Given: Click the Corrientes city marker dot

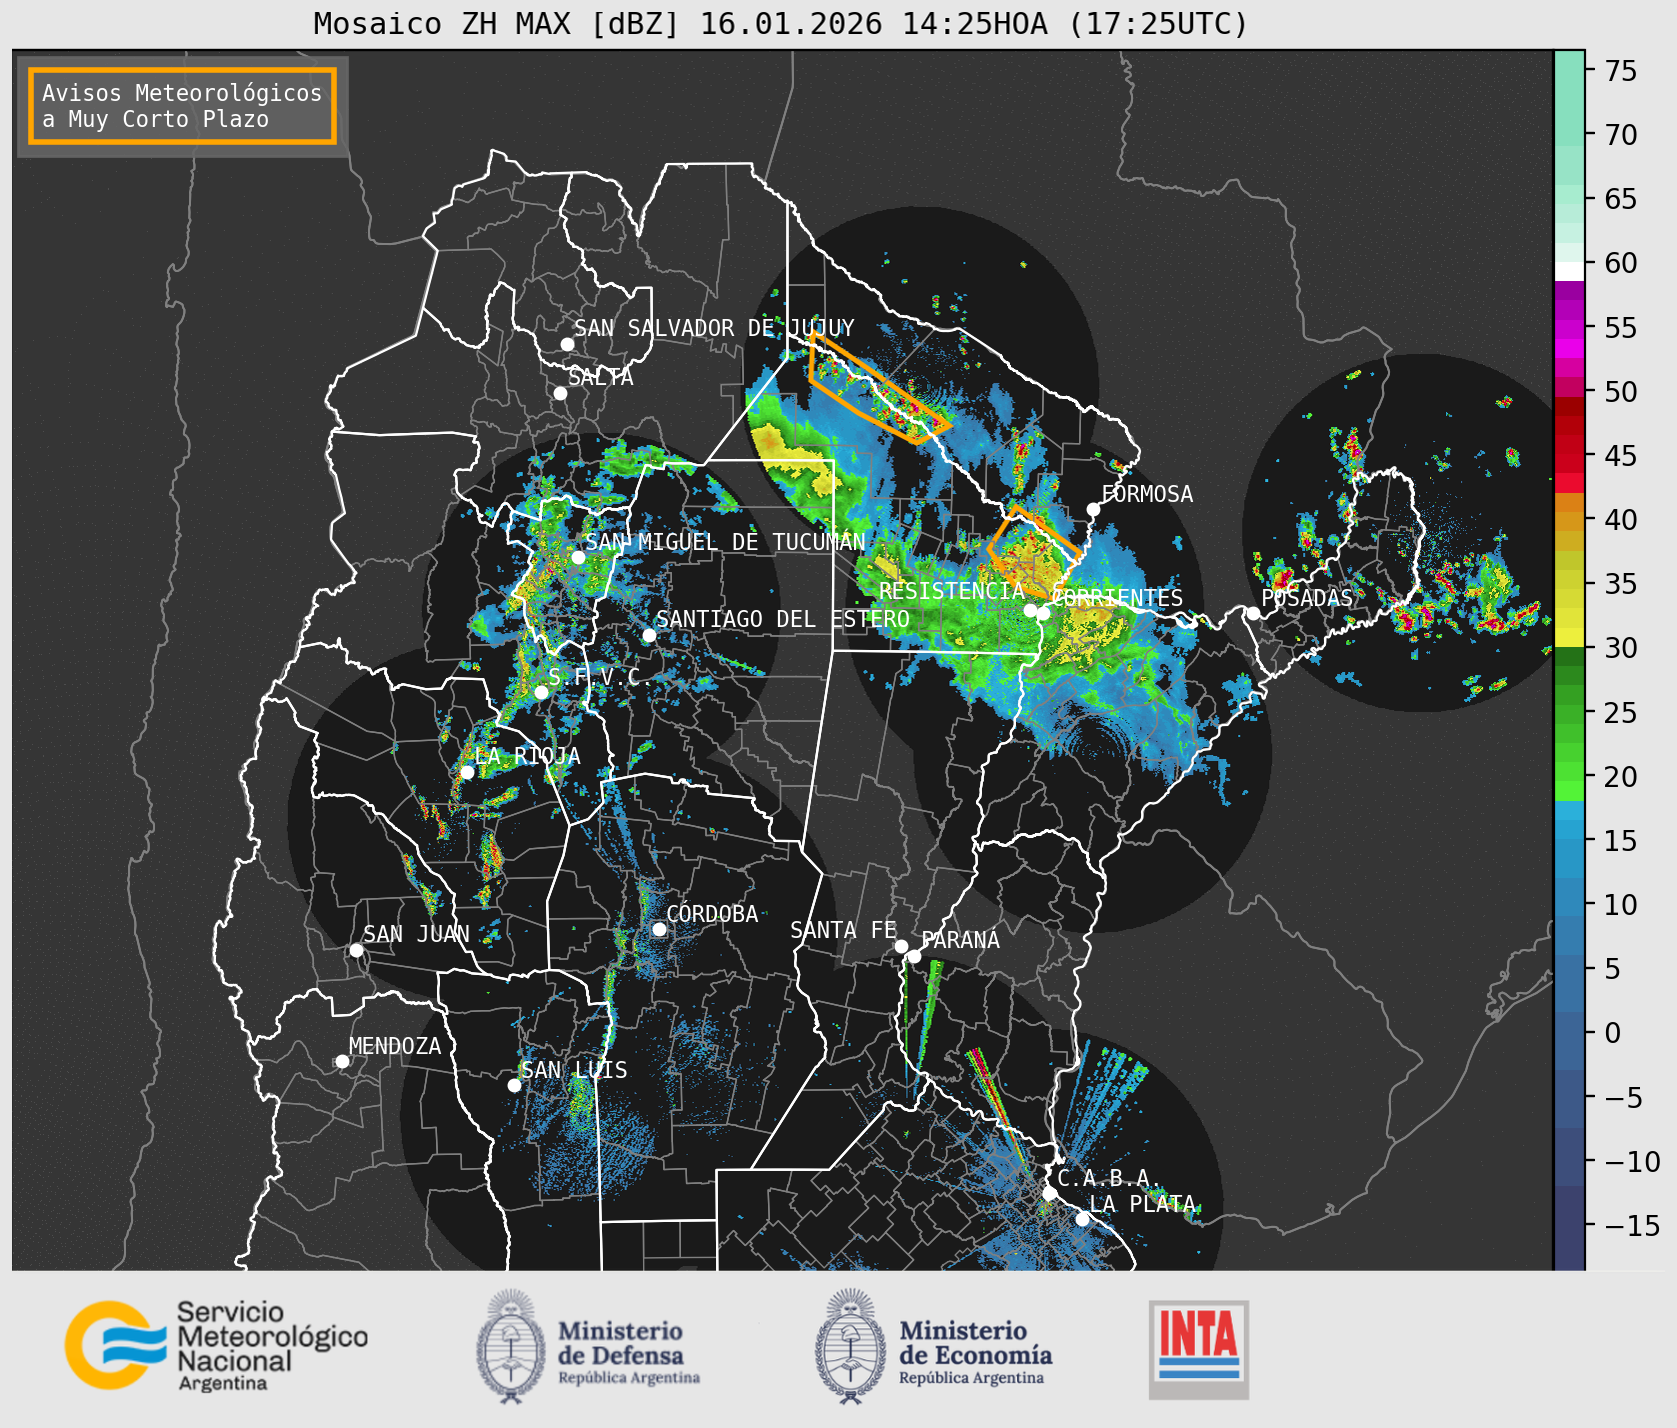Looking at the screenshot, I should (x=1043, y=613).
